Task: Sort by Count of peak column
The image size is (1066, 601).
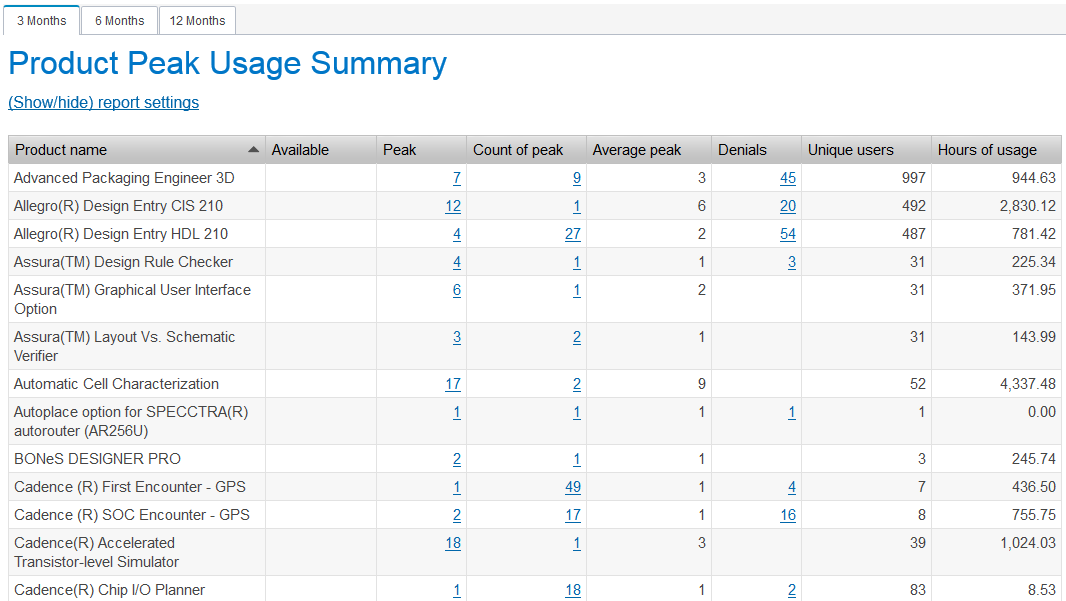Action: tap(518, 150)
